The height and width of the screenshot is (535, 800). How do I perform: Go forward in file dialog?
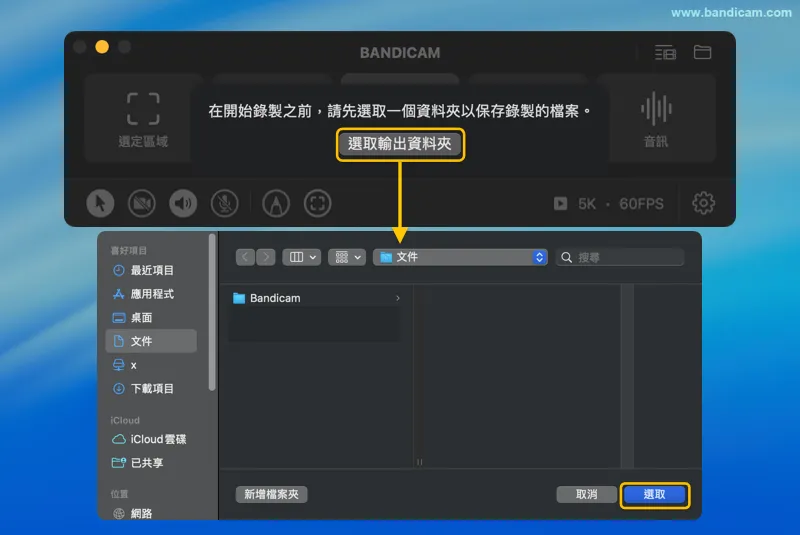tap(266, 257)
